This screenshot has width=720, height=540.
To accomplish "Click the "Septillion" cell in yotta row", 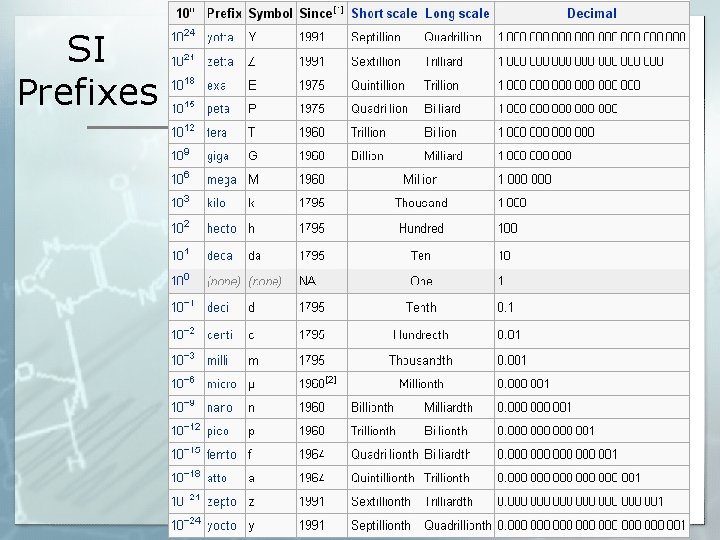I will 376,37.
